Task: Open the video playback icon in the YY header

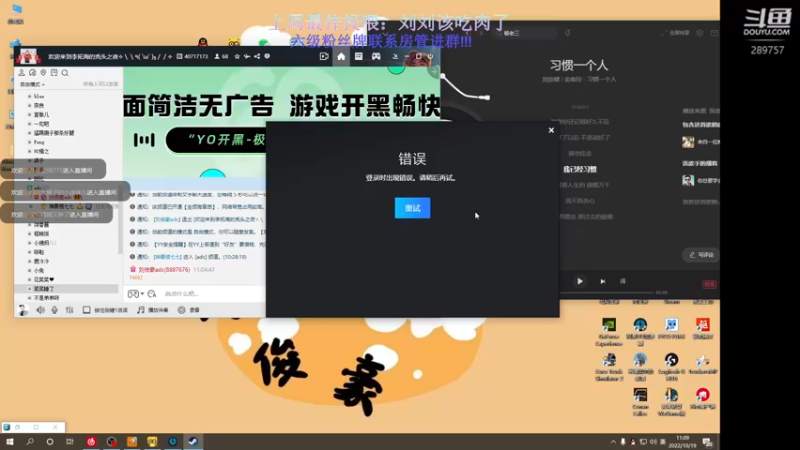Action: (324, 57)
